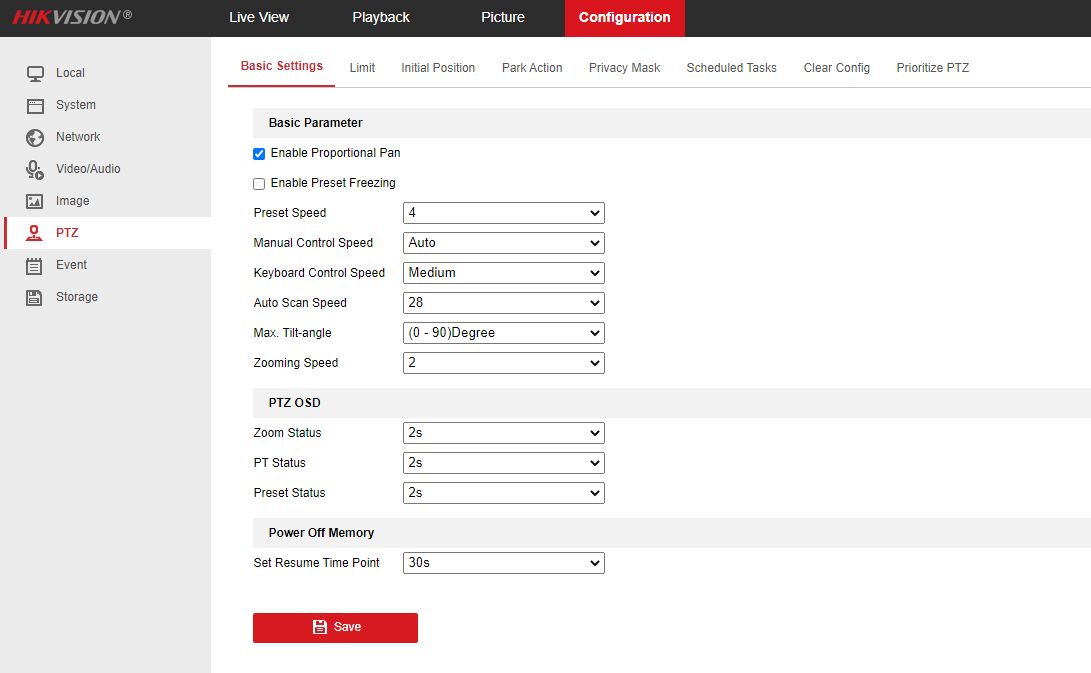The height and width of the screenshot is (673, 1091).
Task: Select the Zoom Status duration dropdown
Action: 504,433
